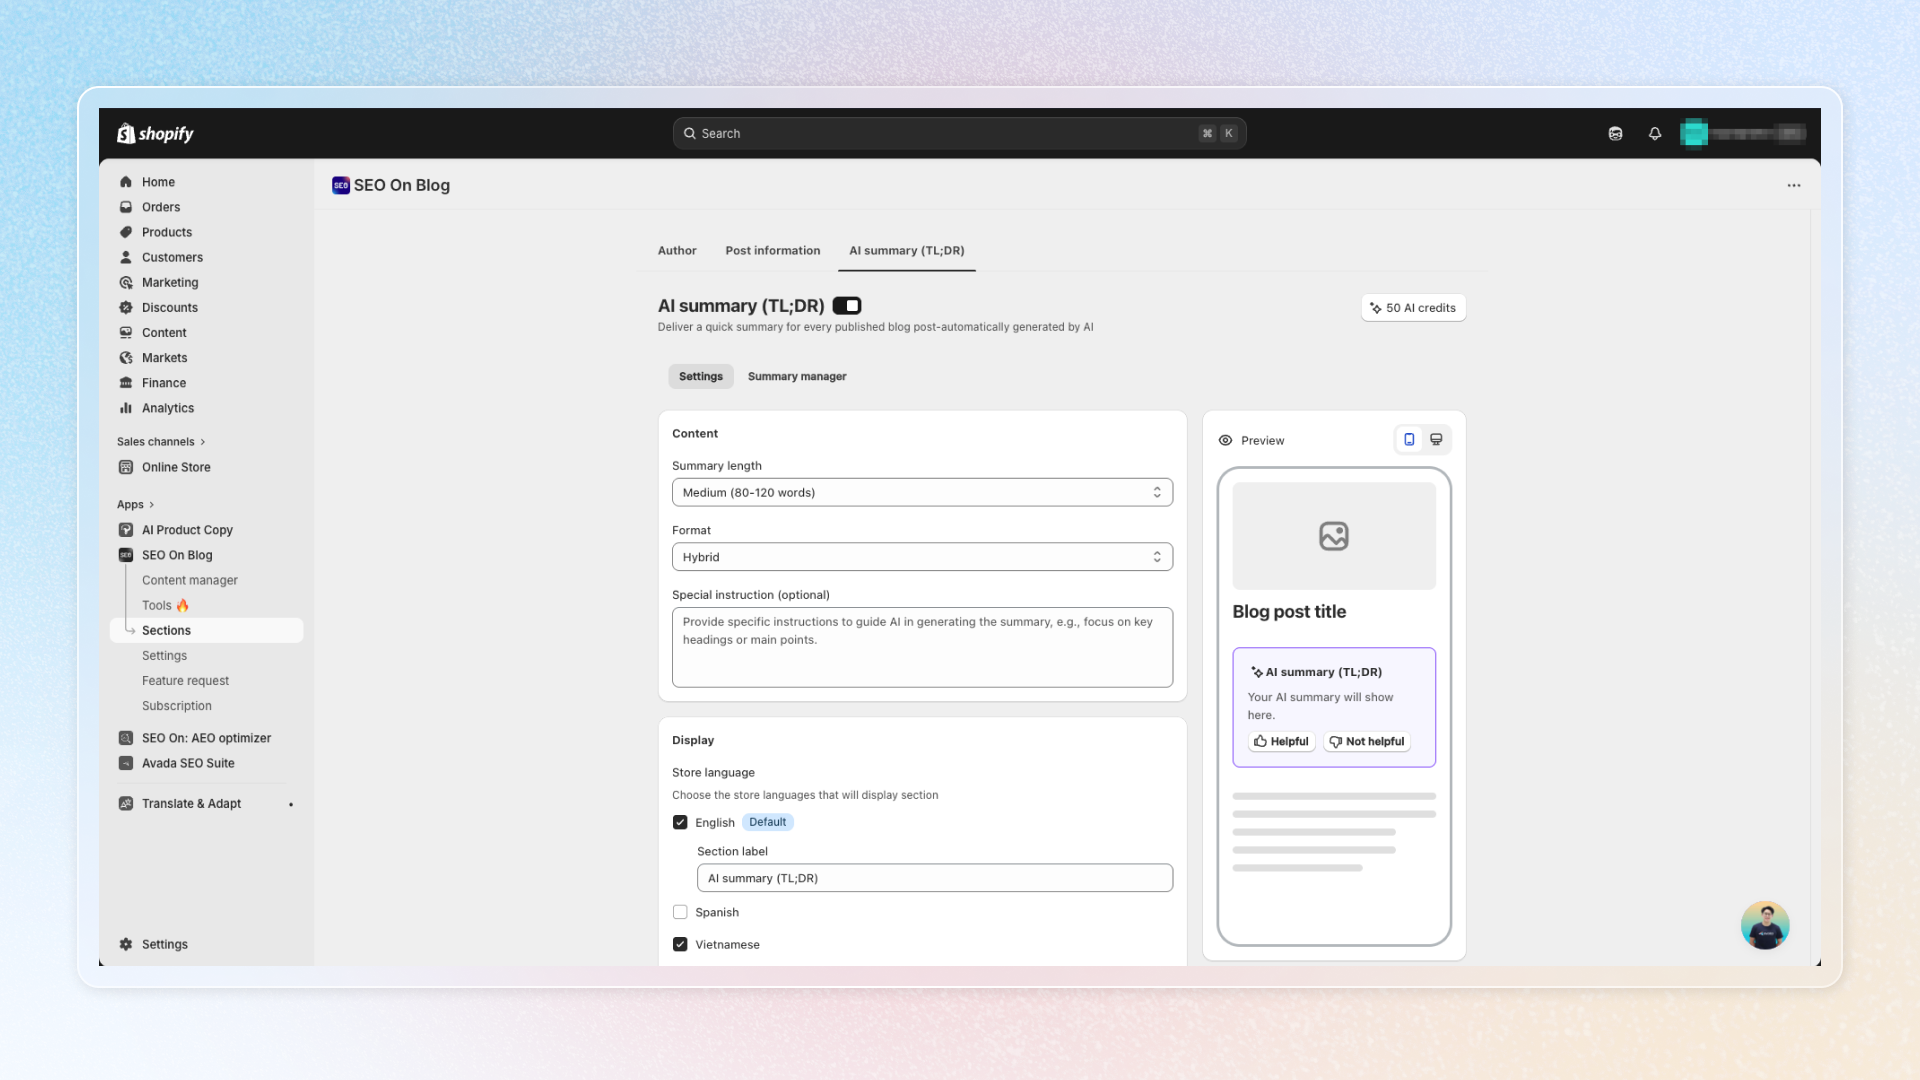Open the Format dropdown showing Hybrid
The height and width of the screenshot is (1080, 1920).
click(x=921, y=557)
